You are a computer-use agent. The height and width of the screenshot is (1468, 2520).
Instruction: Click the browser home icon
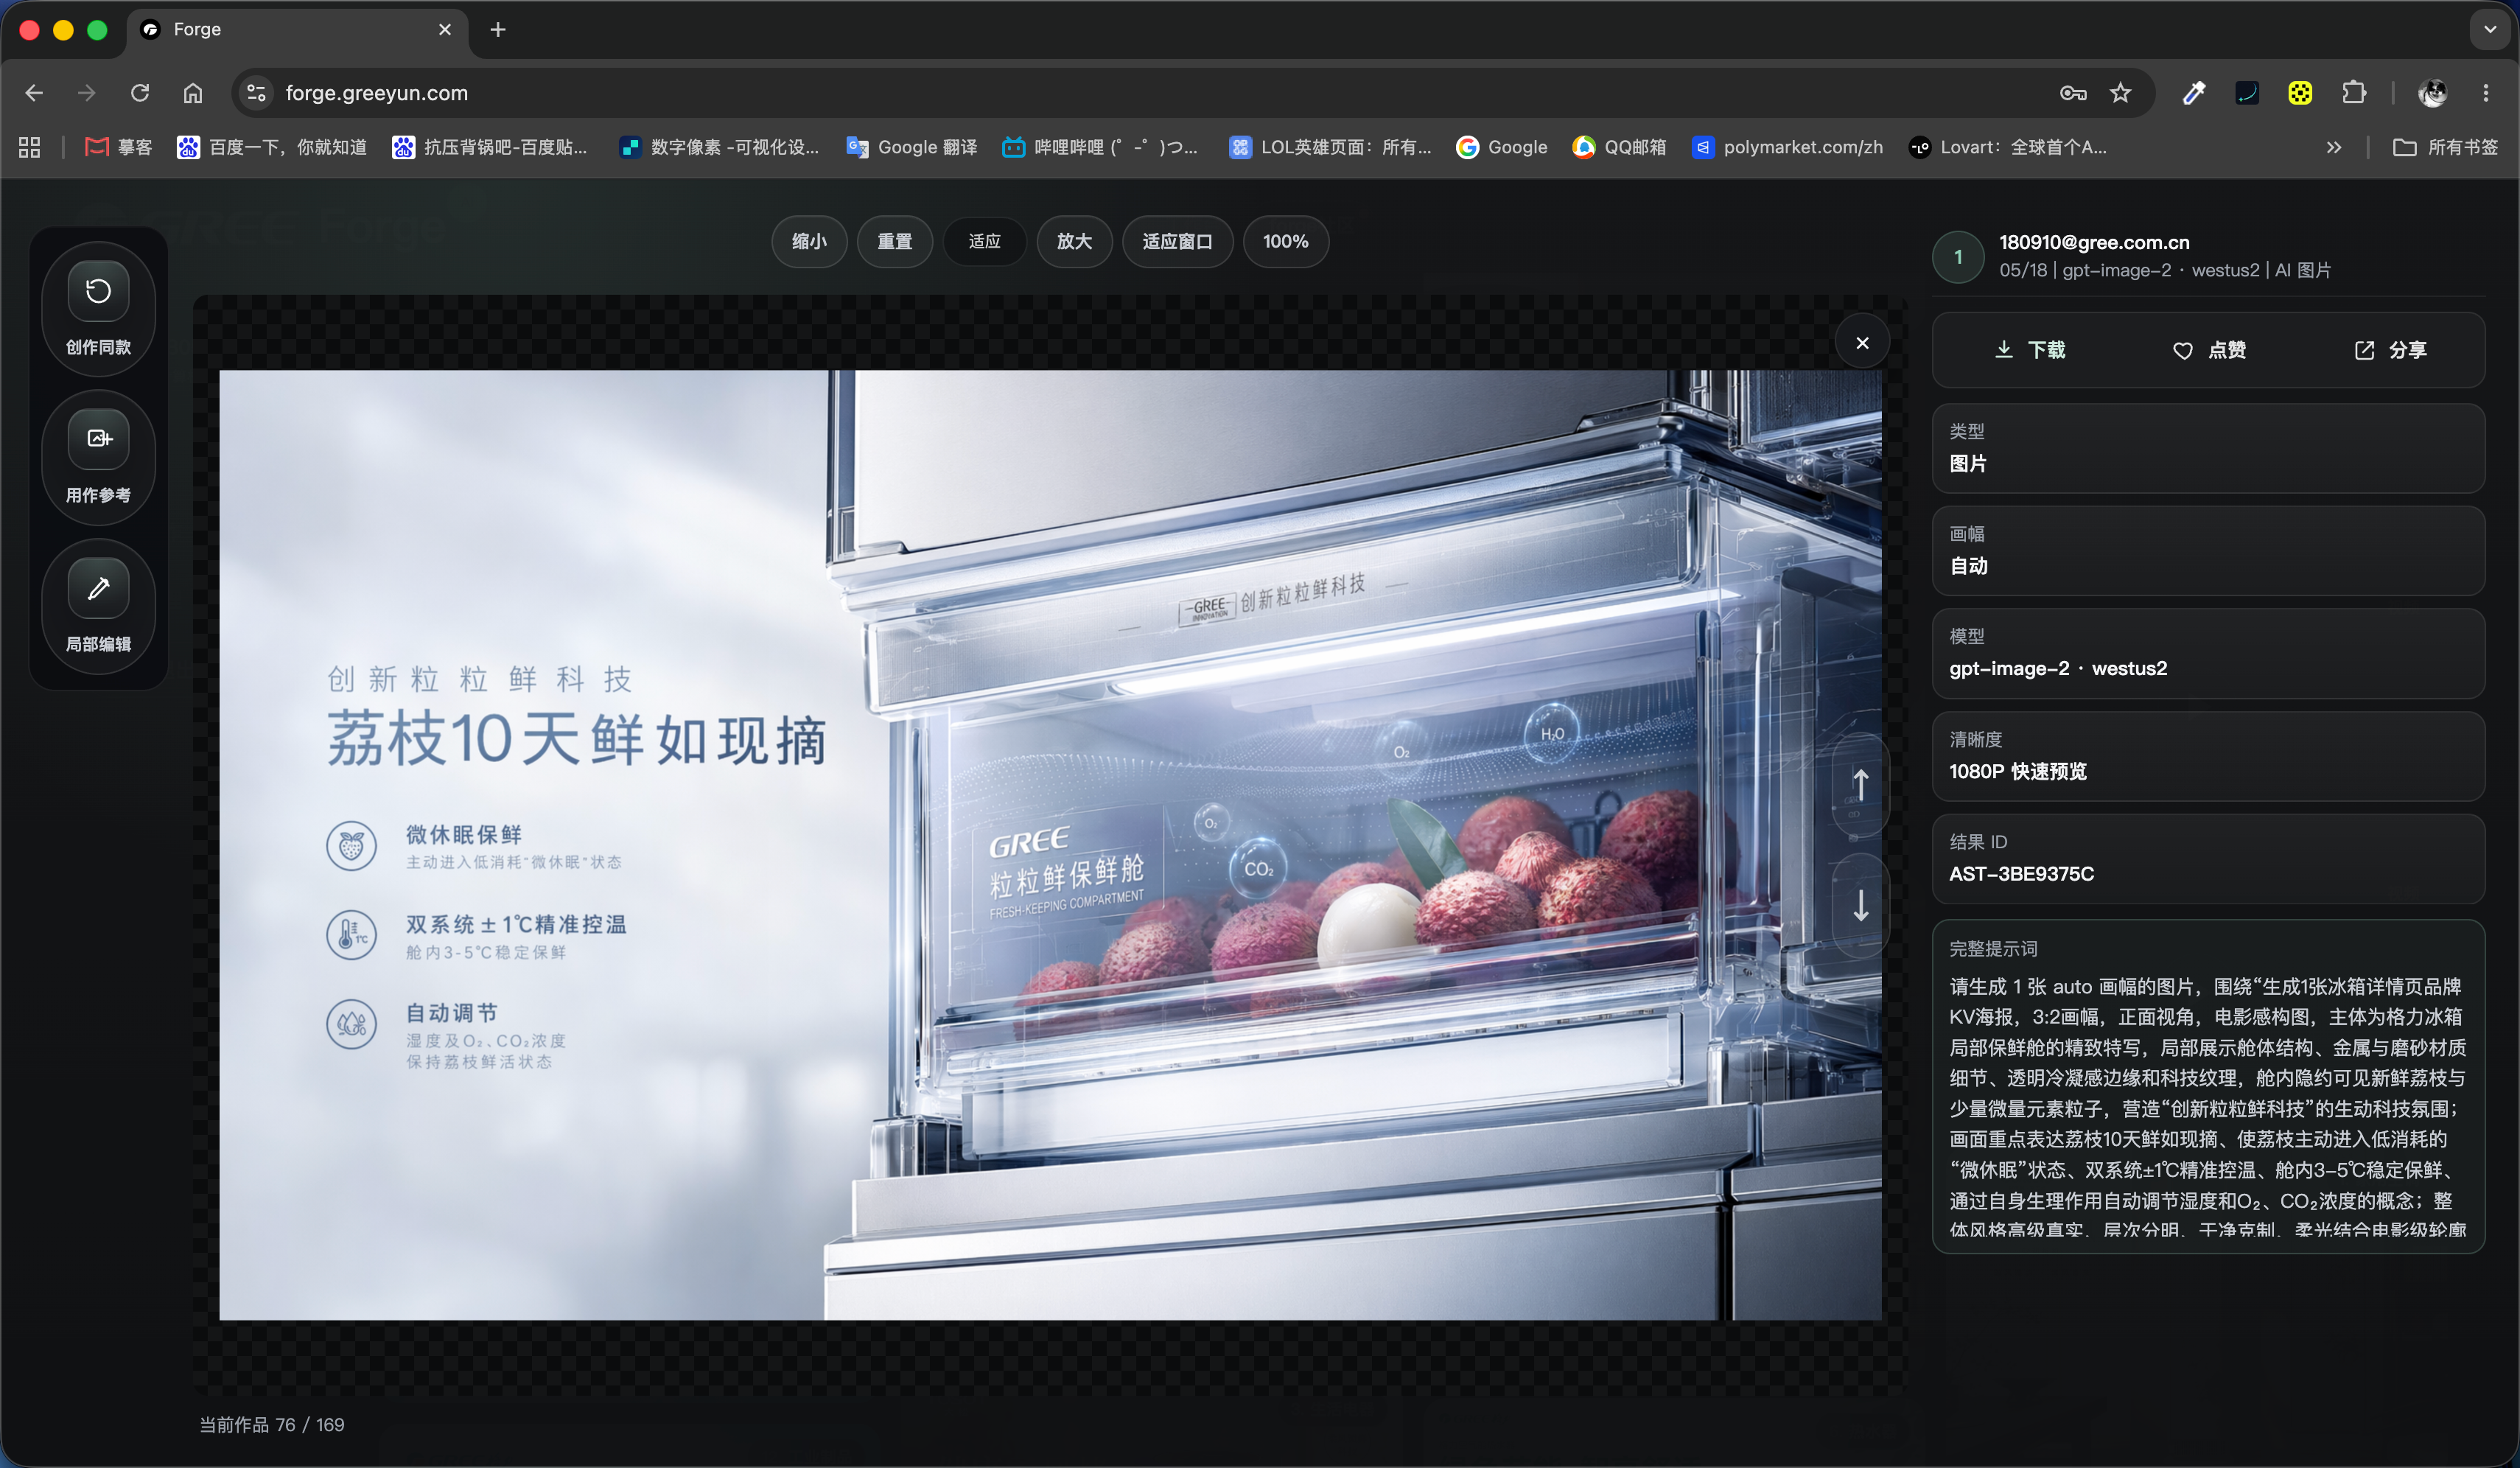193,93
